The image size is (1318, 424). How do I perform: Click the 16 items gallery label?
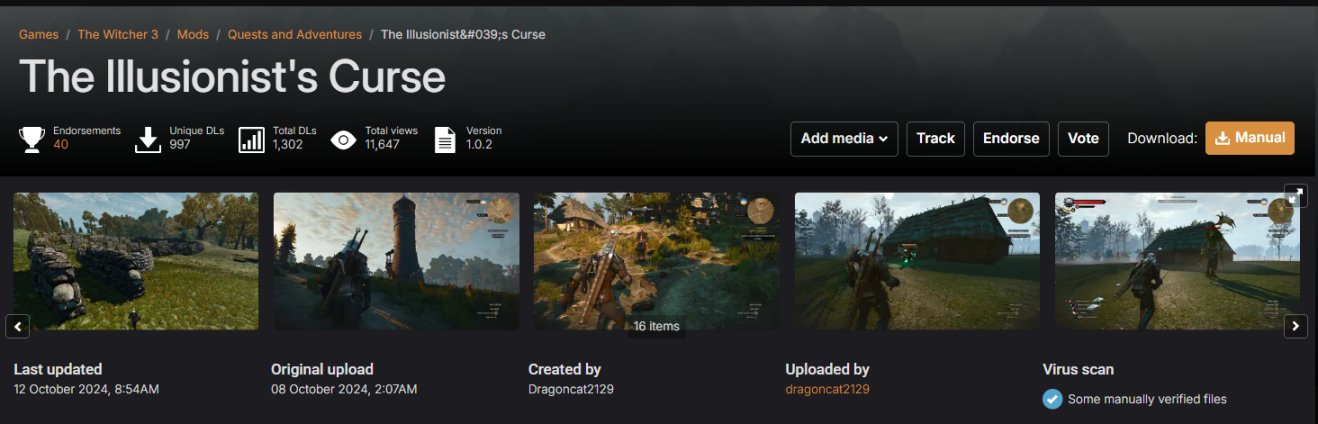click(x=657, y=326)
